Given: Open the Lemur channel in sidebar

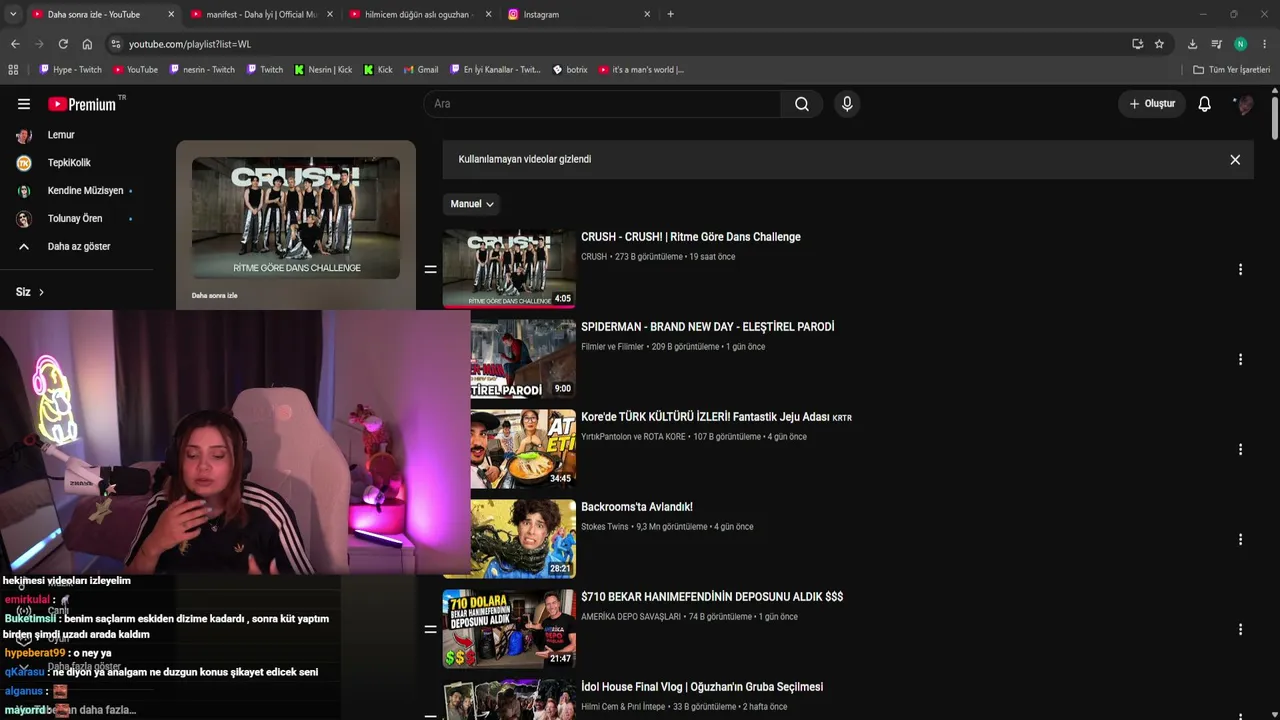Looking at the screenshot, I should click(x=61, y=135).
